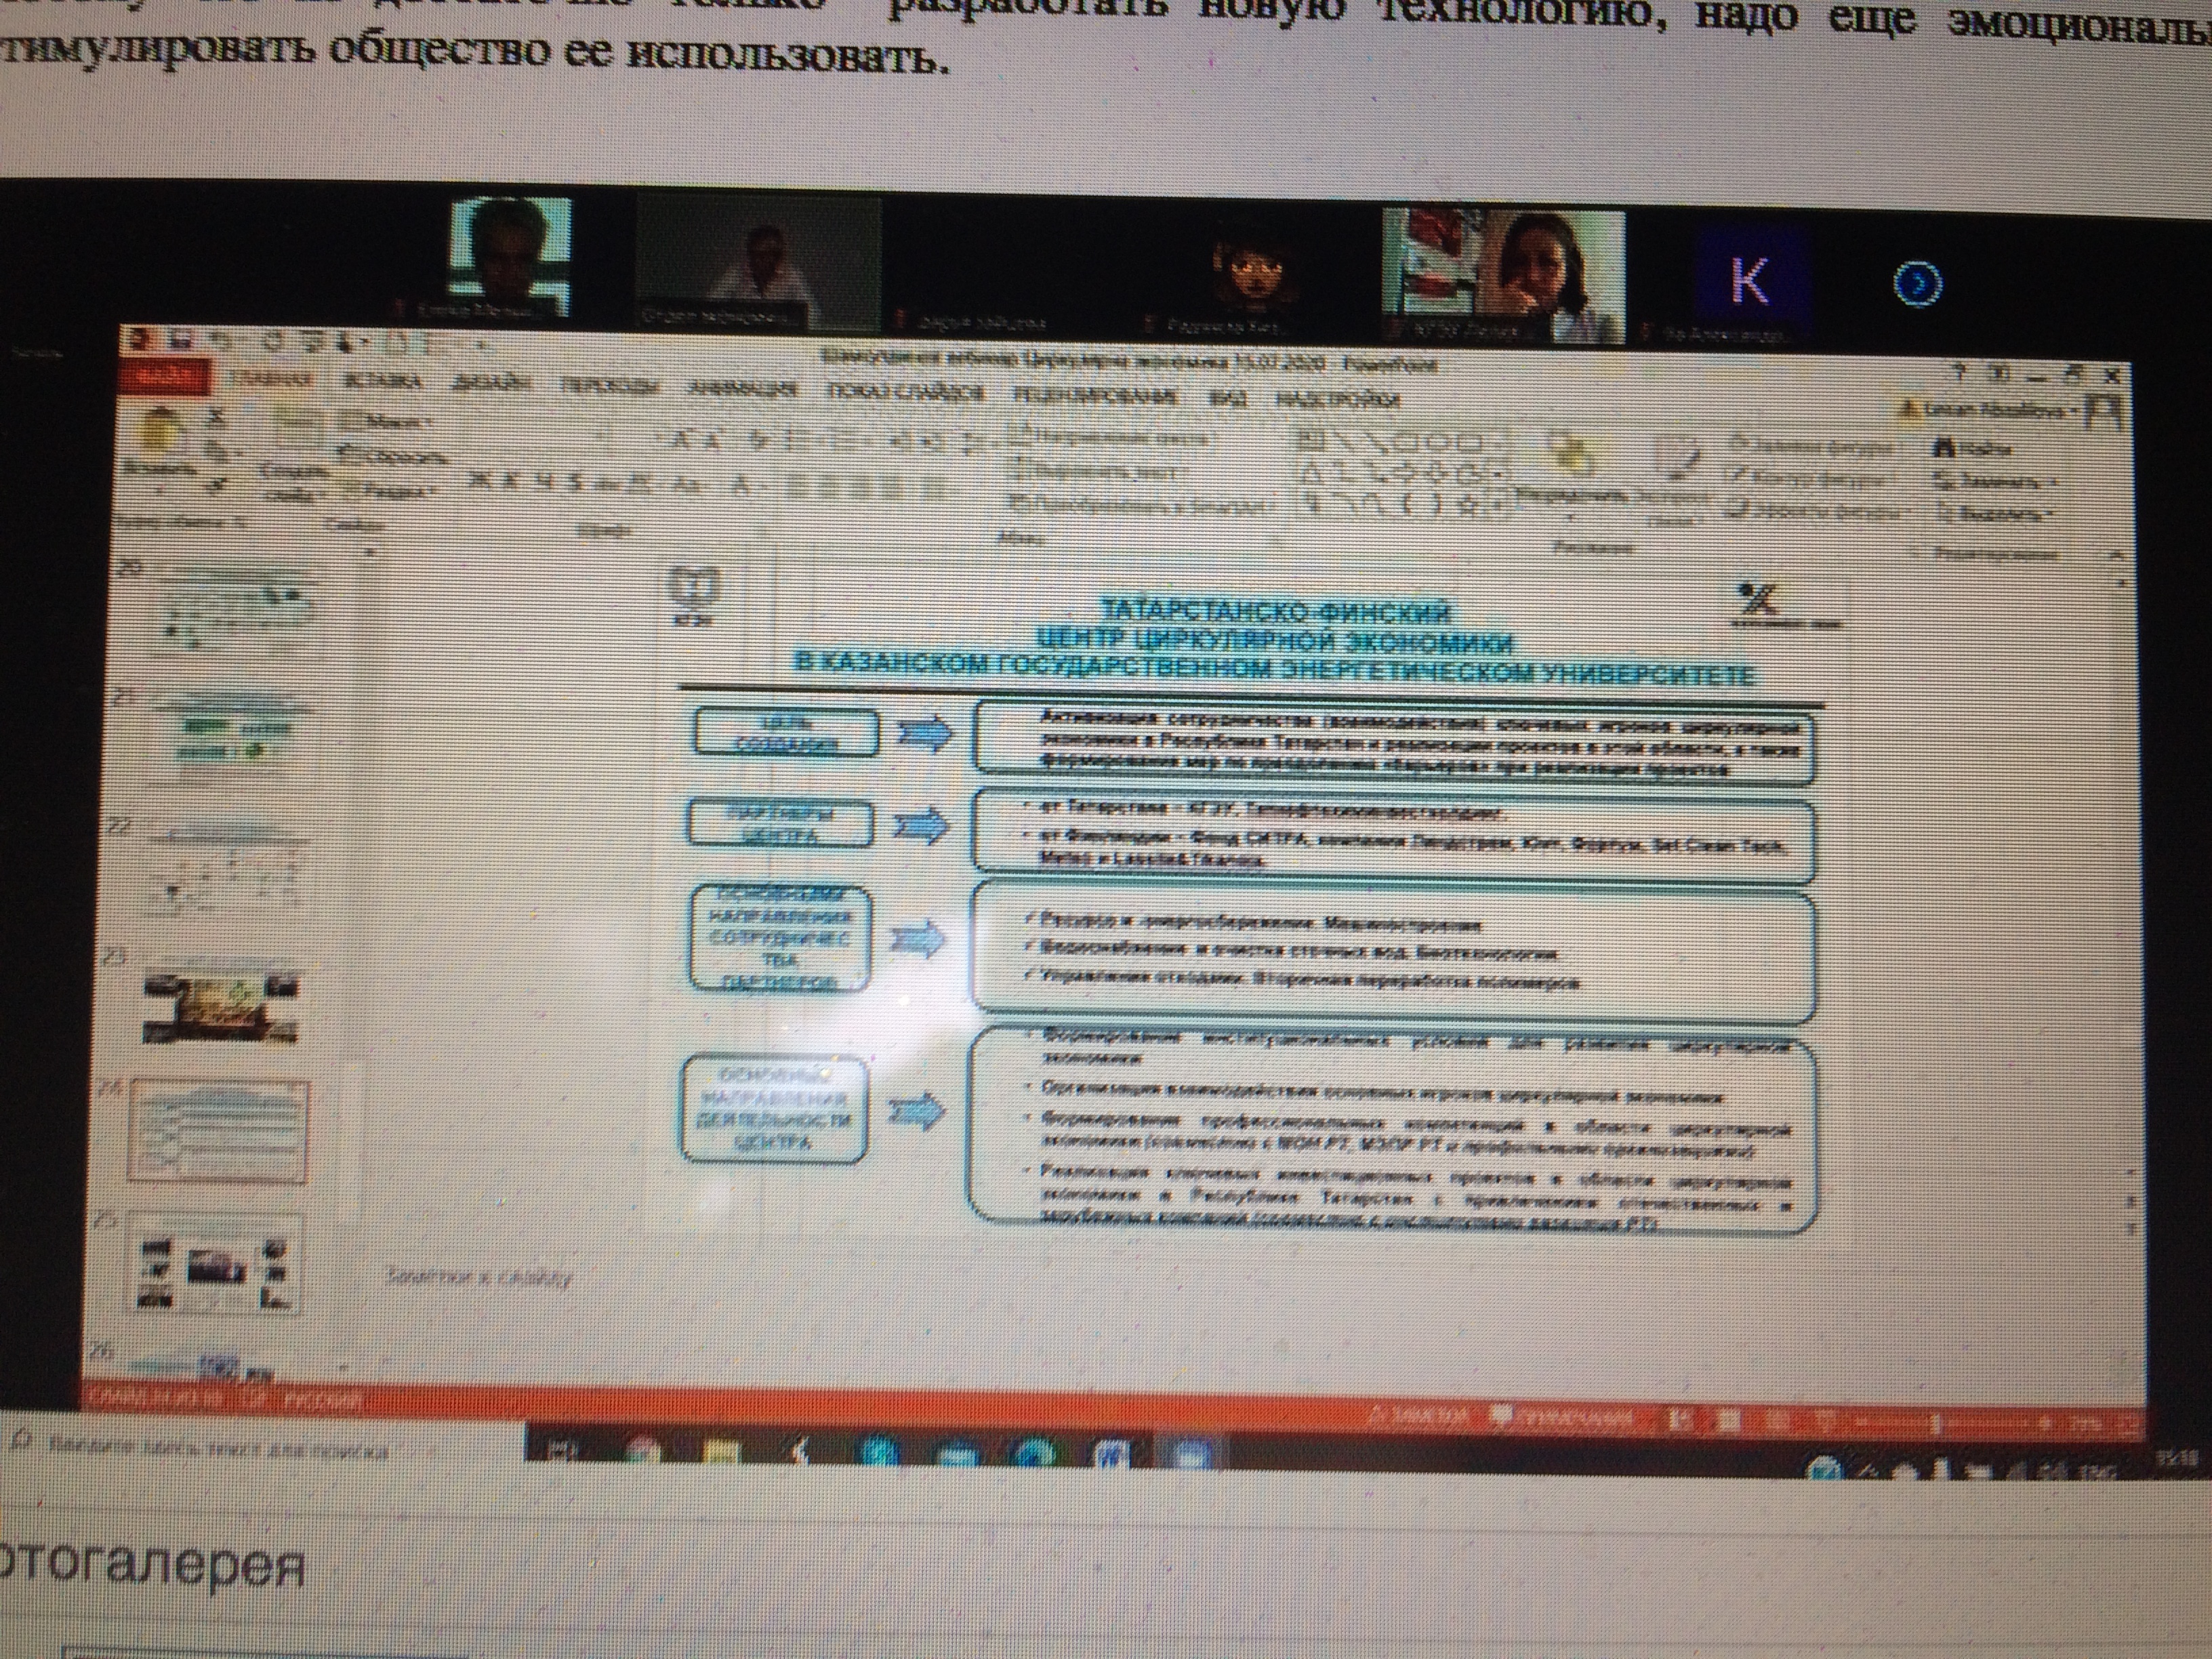Open the АНИМАЦИЯ ribbon tab
Image resolution: width=2212 pixels, height=1659 pixels.
742,388
